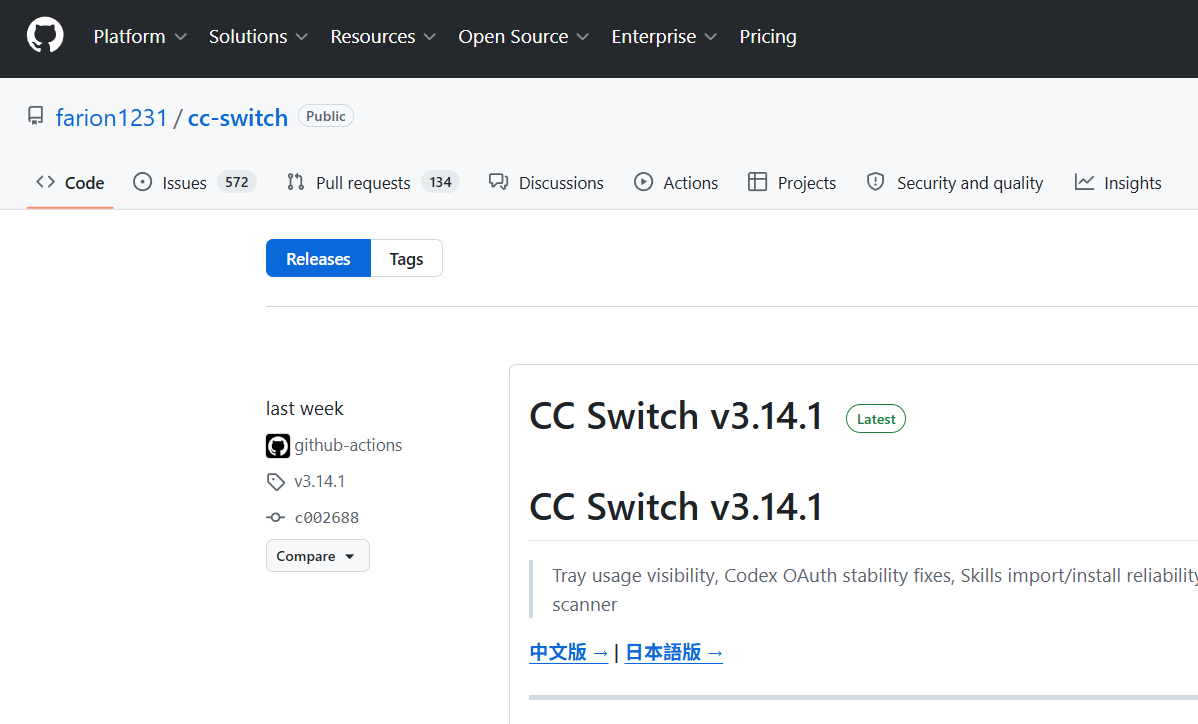Viewport: 1198px width, 724px height.
Task: Click the 'last week' release date text
Action: point(305,409)
